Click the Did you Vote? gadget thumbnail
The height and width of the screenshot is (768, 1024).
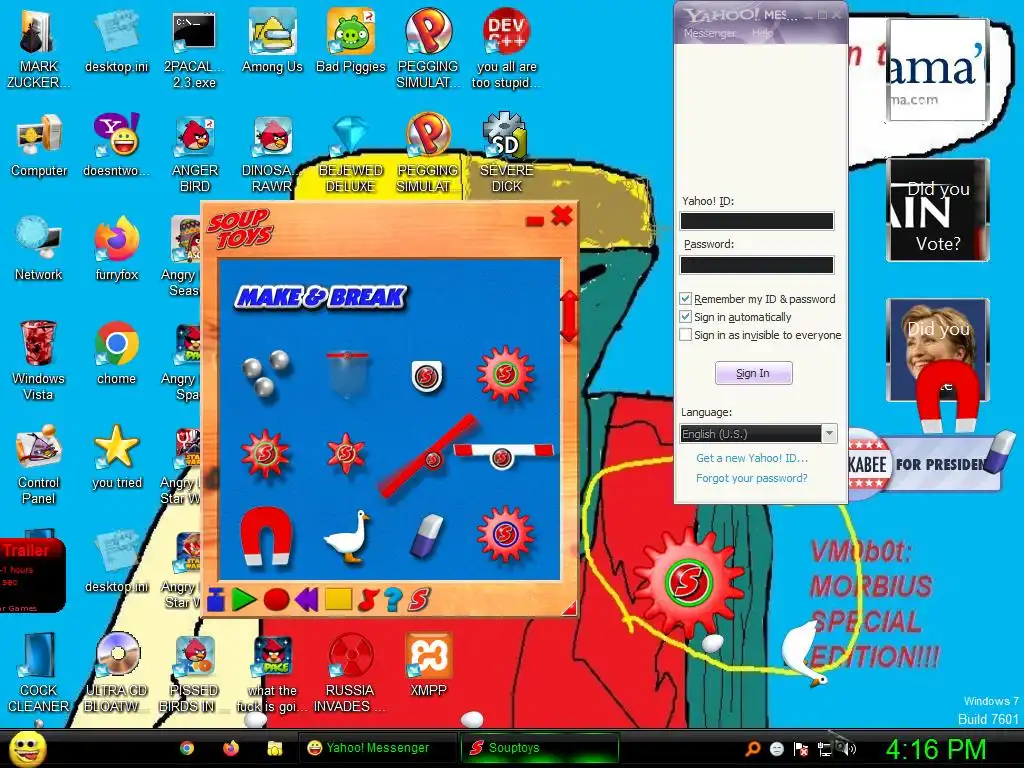(x=938, y=210)
